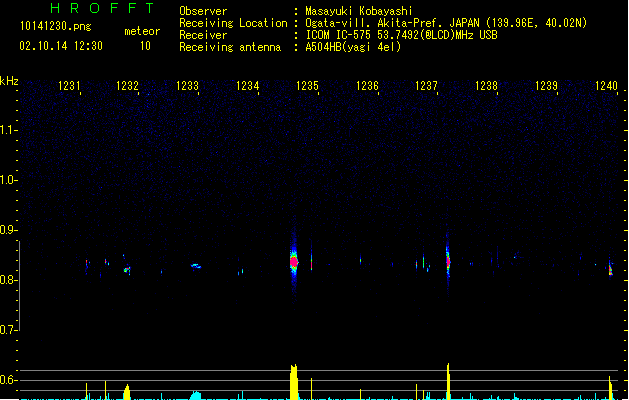Click the cyan echo near 1233

click(196, 266)
